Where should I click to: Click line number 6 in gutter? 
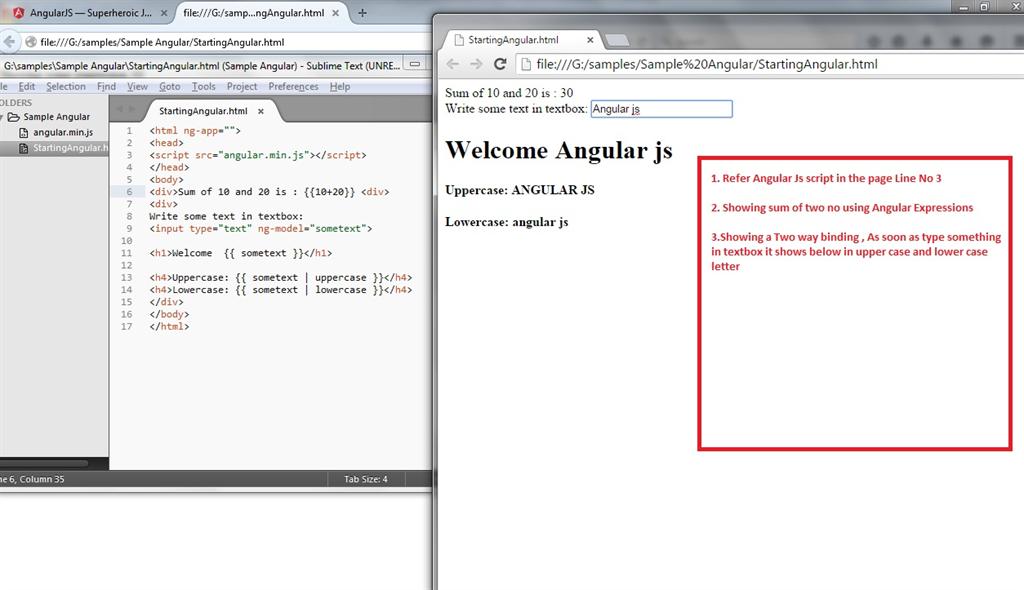129,191
